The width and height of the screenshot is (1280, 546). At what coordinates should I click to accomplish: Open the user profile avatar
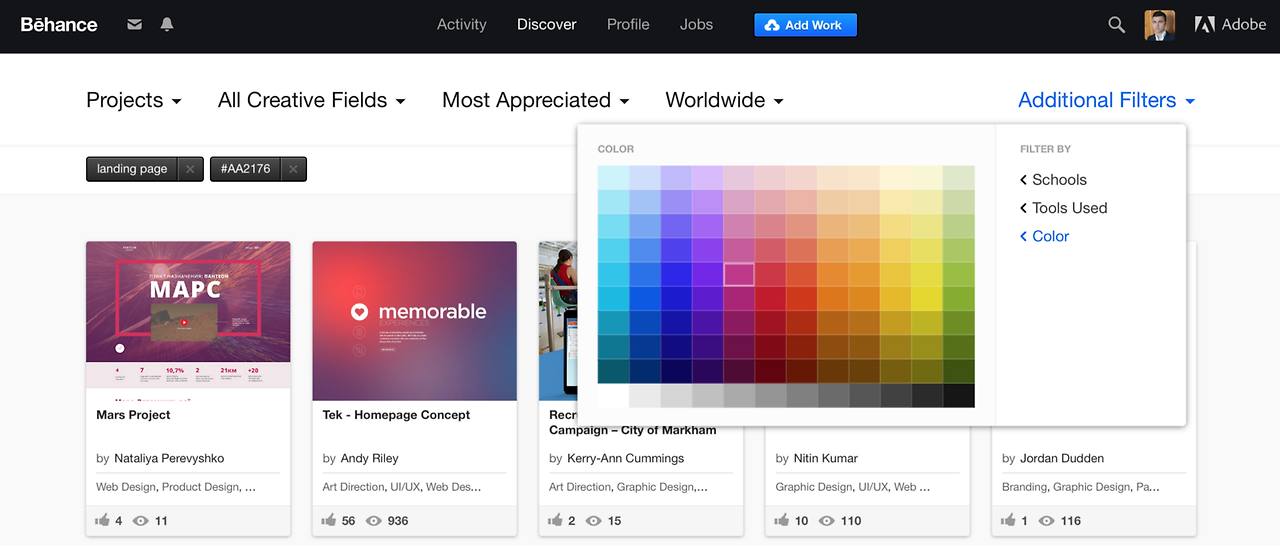coord(1159,25)
